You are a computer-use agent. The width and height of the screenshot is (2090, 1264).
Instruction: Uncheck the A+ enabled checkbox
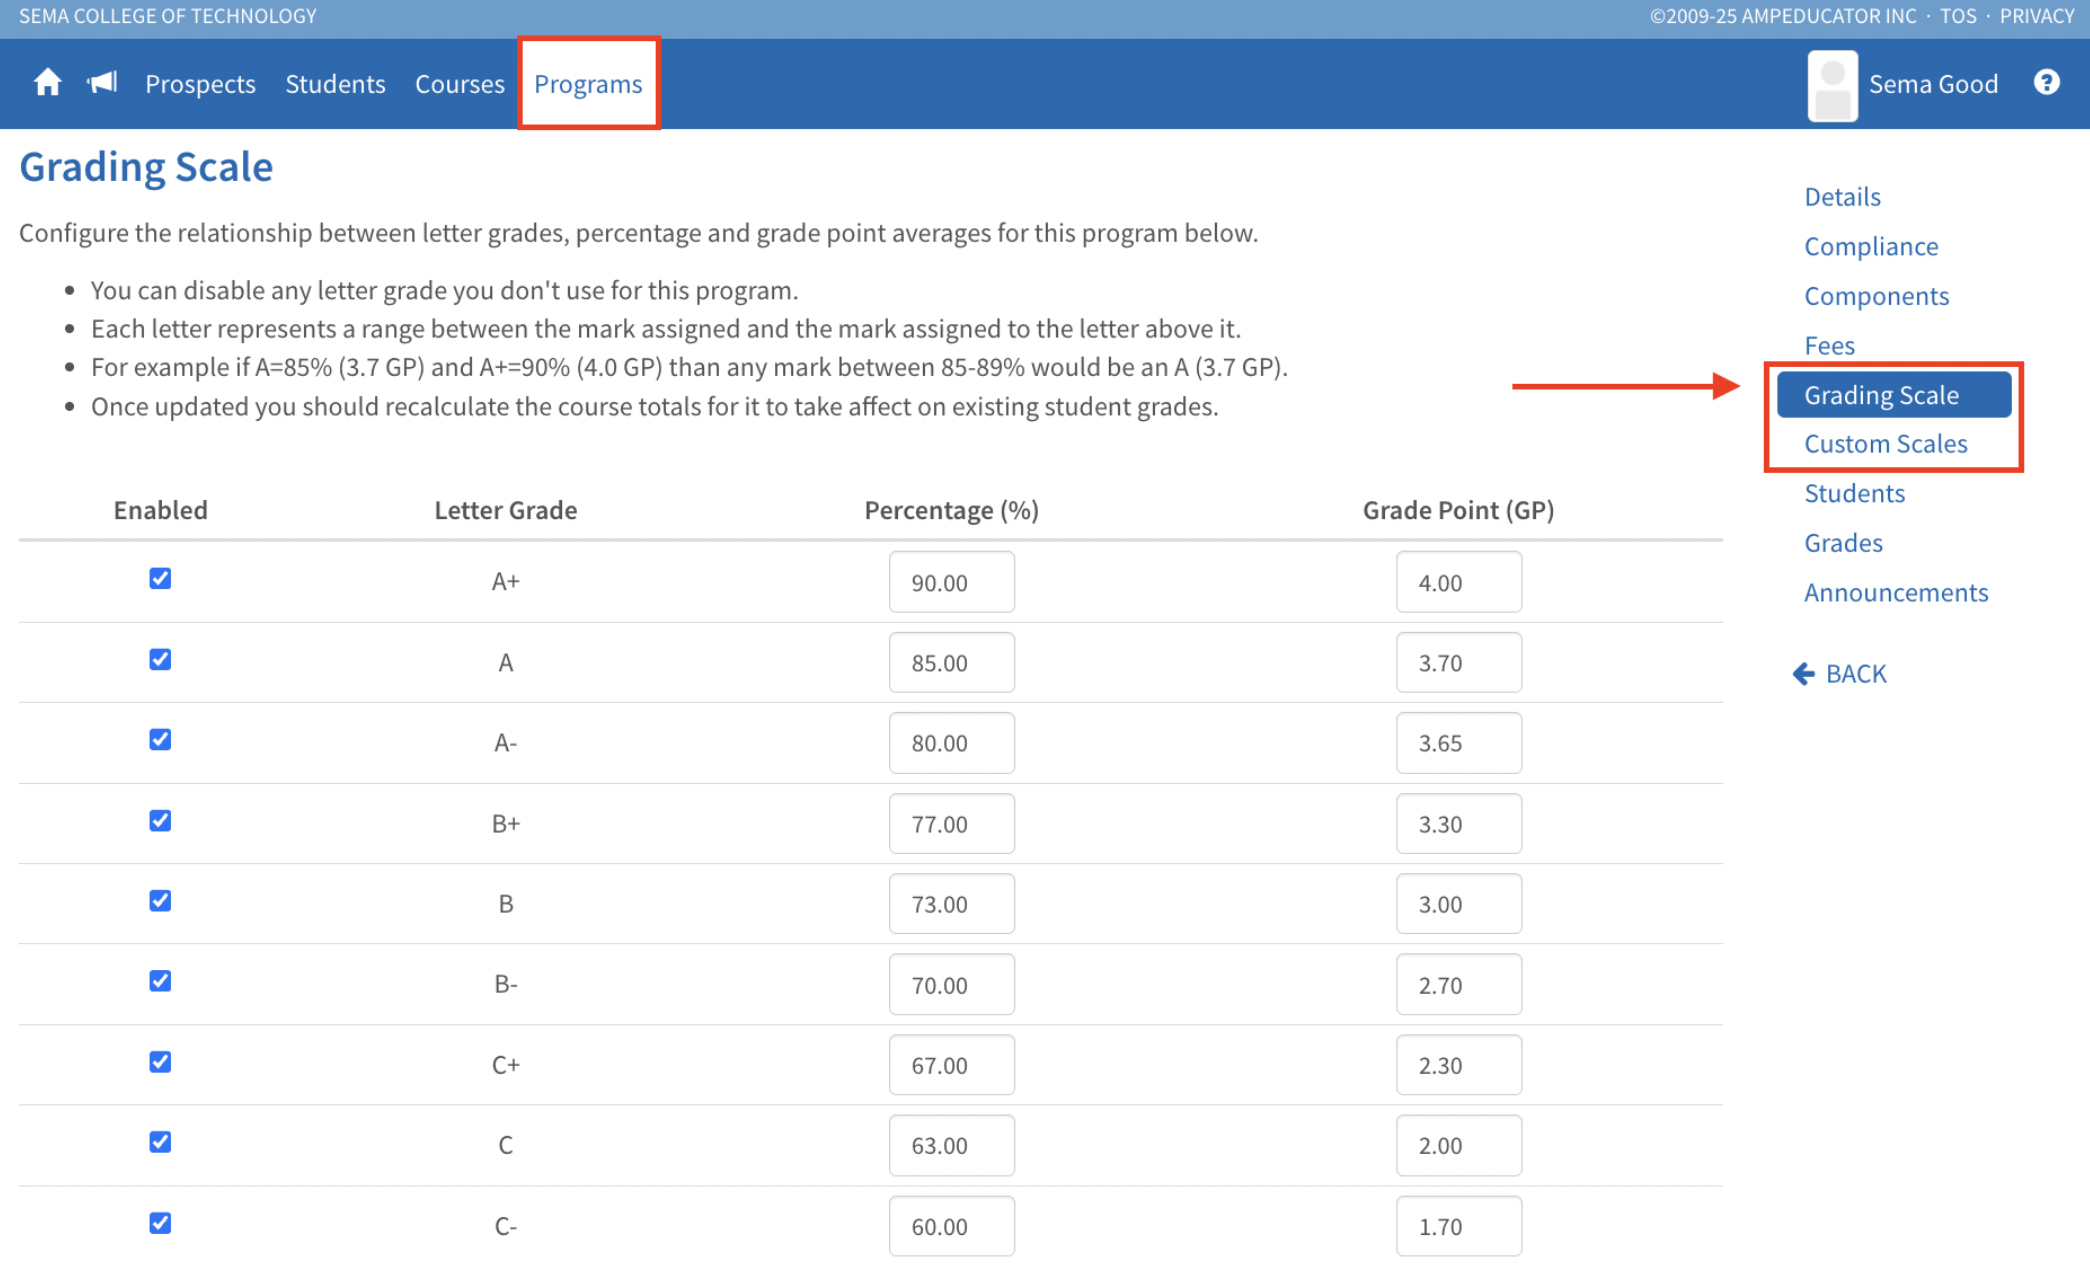point(160,579)
